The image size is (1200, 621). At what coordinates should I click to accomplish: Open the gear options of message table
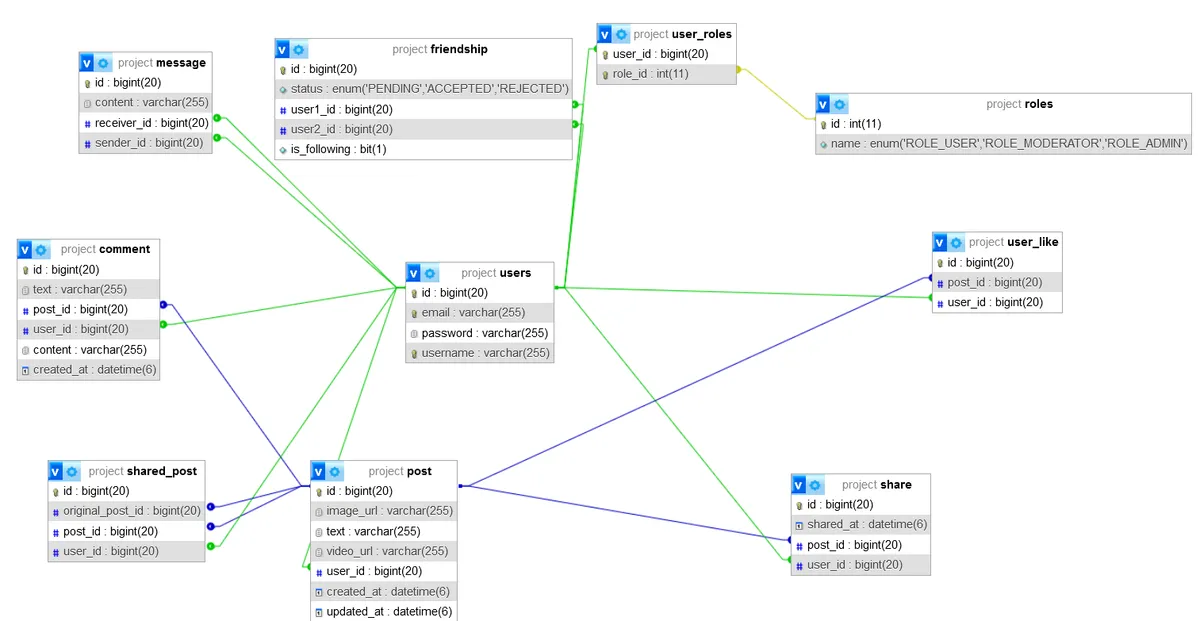(x=103, y=62)
